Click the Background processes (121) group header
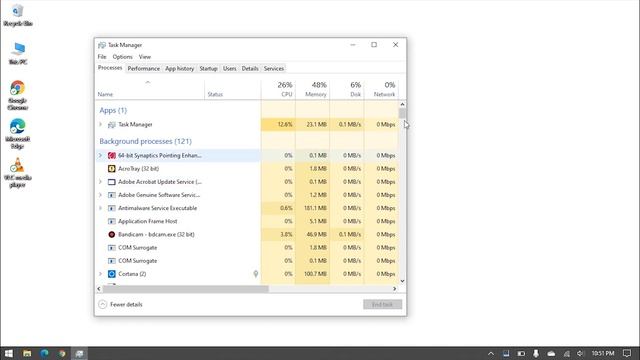Viewport: 640px width, 360px height. [145, 141]
